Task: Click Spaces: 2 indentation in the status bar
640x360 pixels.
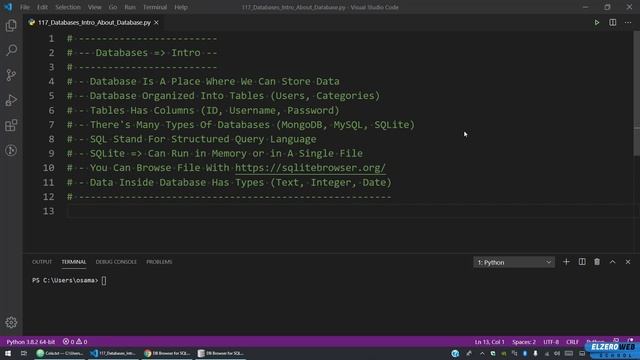Action: 524,342
